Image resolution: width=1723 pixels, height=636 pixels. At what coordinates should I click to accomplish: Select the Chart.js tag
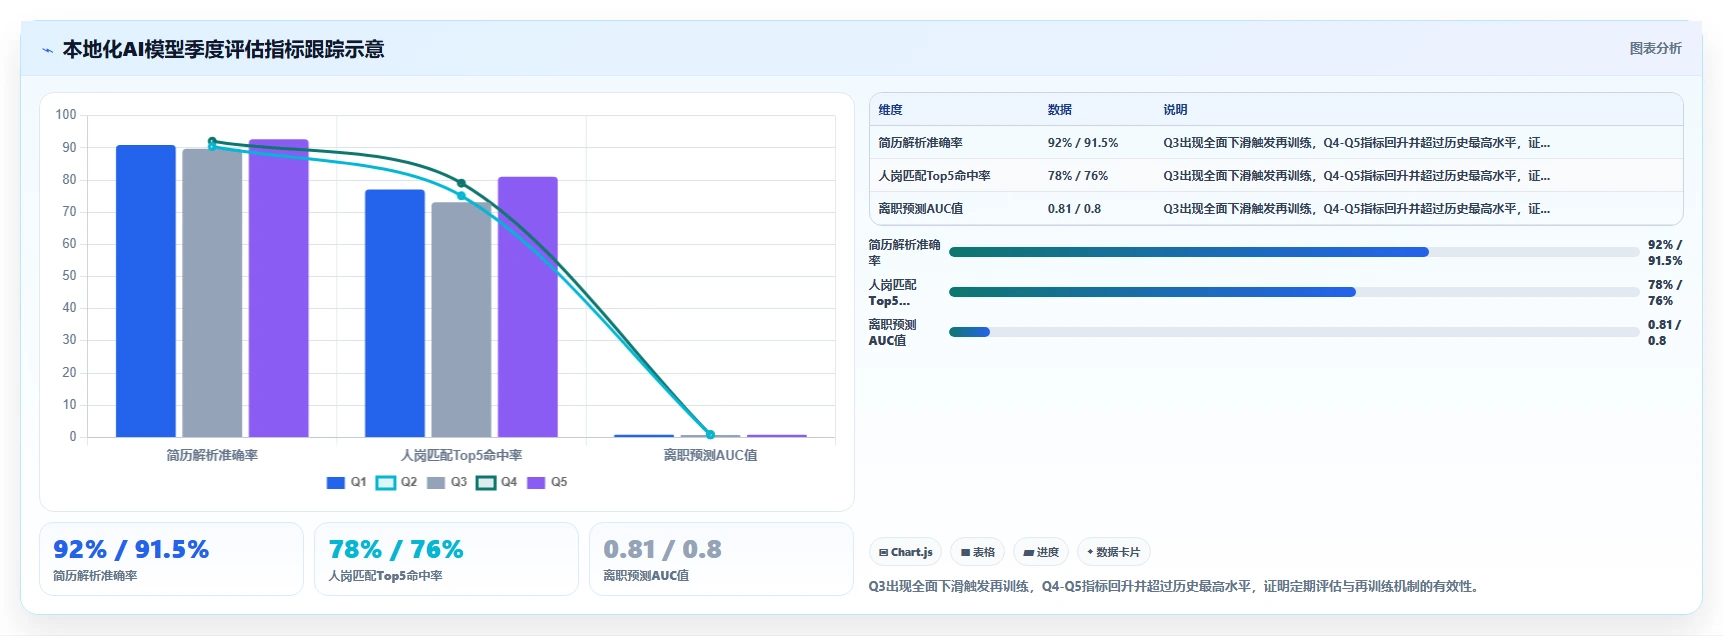point(905,552)
